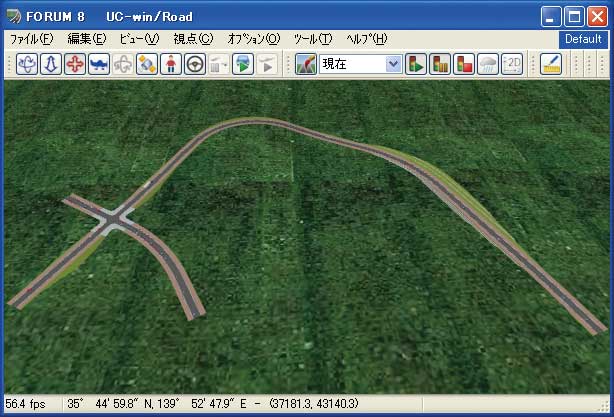Click the greyed-out flight path play icon
Viewport: 614px width, 417px height.
(x=267, y=64)
